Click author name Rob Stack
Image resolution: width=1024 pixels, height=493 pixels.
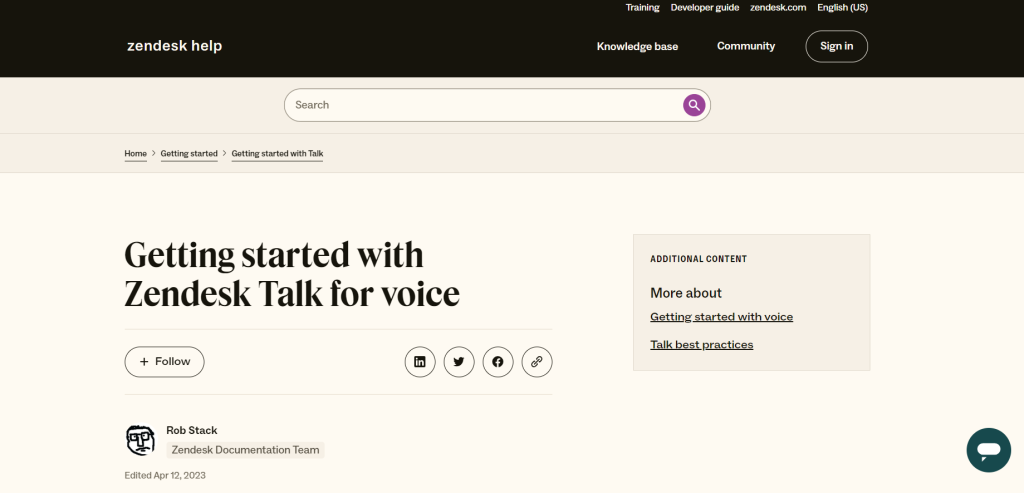191,430
